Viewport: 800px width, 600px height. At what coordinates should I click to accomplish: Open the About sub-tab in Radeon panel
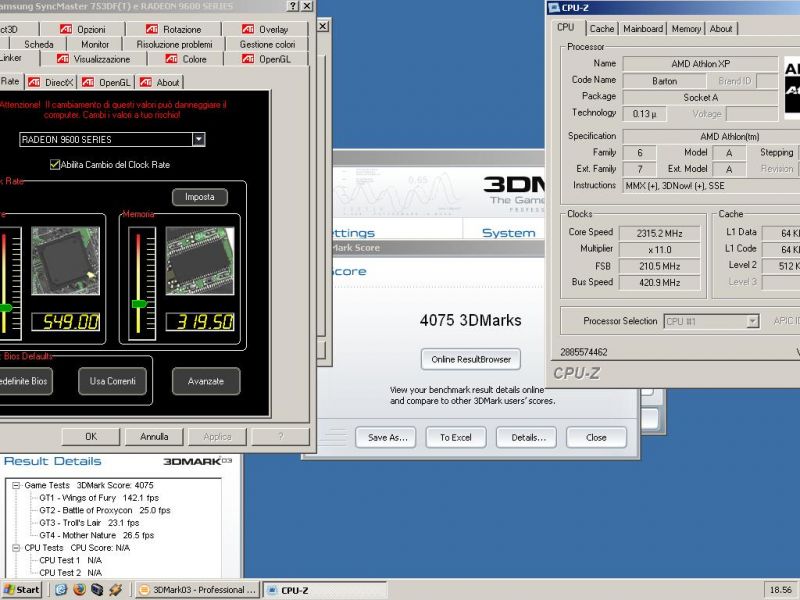tap(160, 82)
